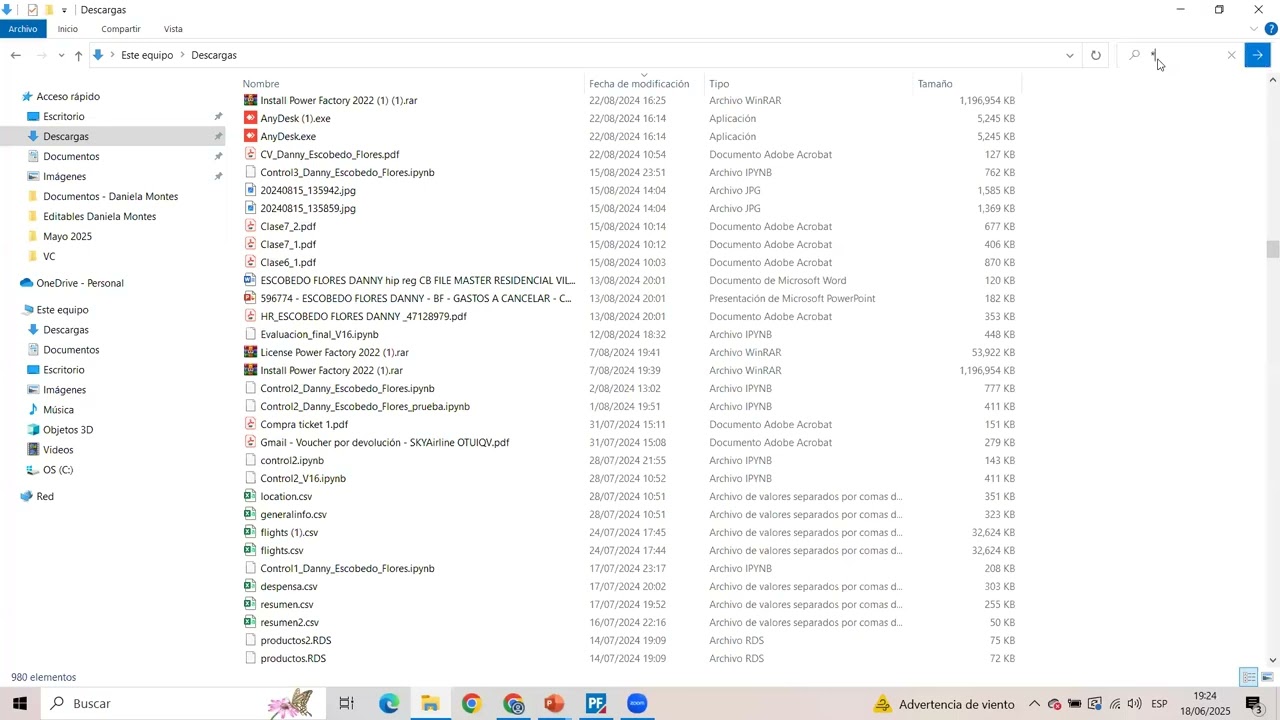Click the location.csv Excel icon
Viewport: 1280px width, 720px height.
[x=251, y=496]
